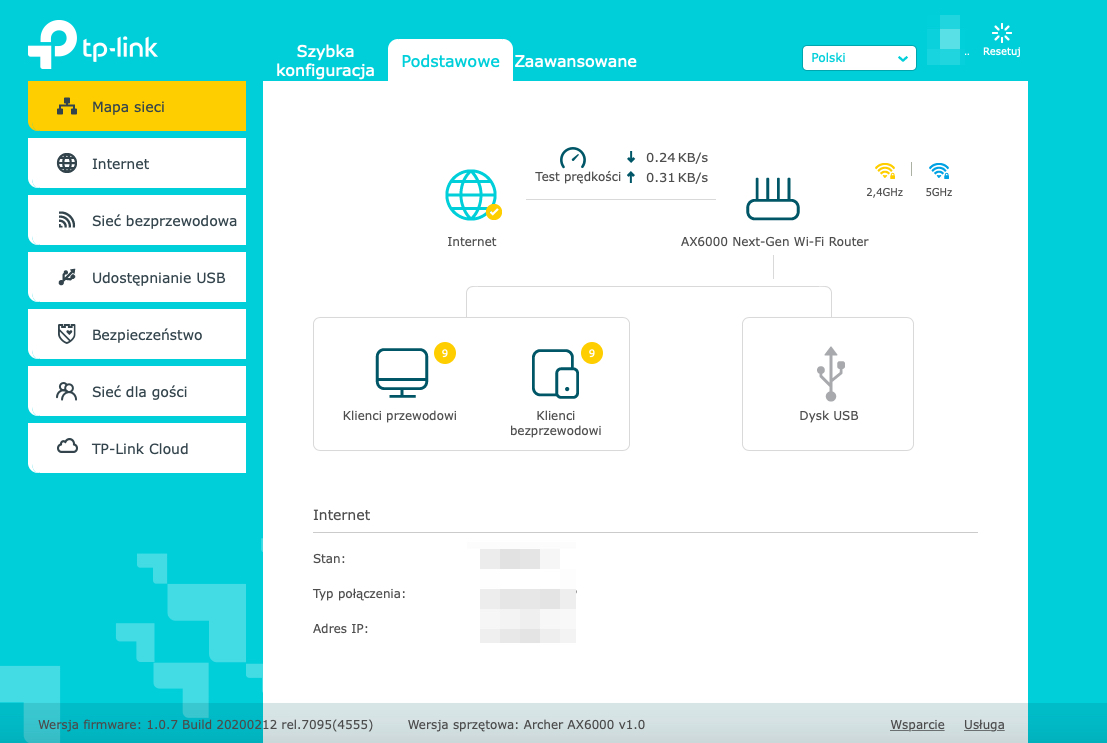Viewport: 1107px width, 743px height.
Task: Click the Wsparcie link in footer
Action: (x=917, y=724)
